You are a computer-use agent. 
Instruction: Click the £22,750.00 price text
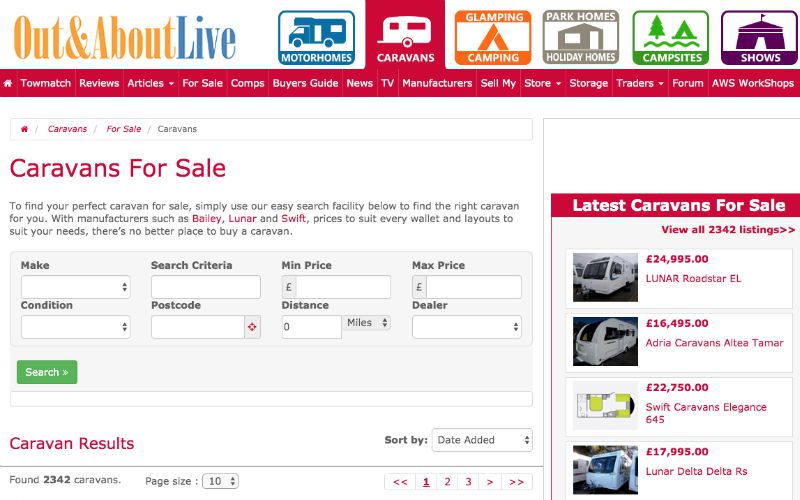coord(677,388)
